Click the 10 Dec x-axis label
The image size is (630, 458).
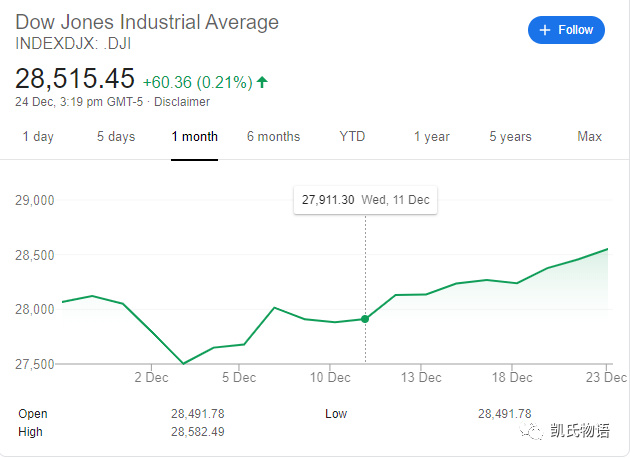pyautogui.click(x=330, y=378)
